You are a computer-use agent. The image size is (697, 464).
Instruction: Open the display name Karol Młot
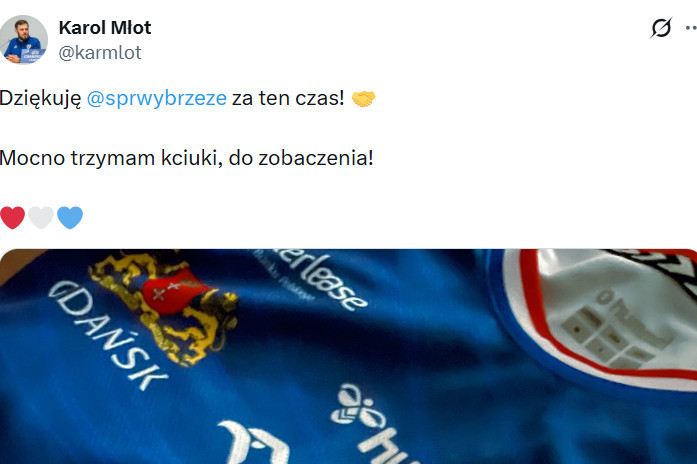click(105, 28)
